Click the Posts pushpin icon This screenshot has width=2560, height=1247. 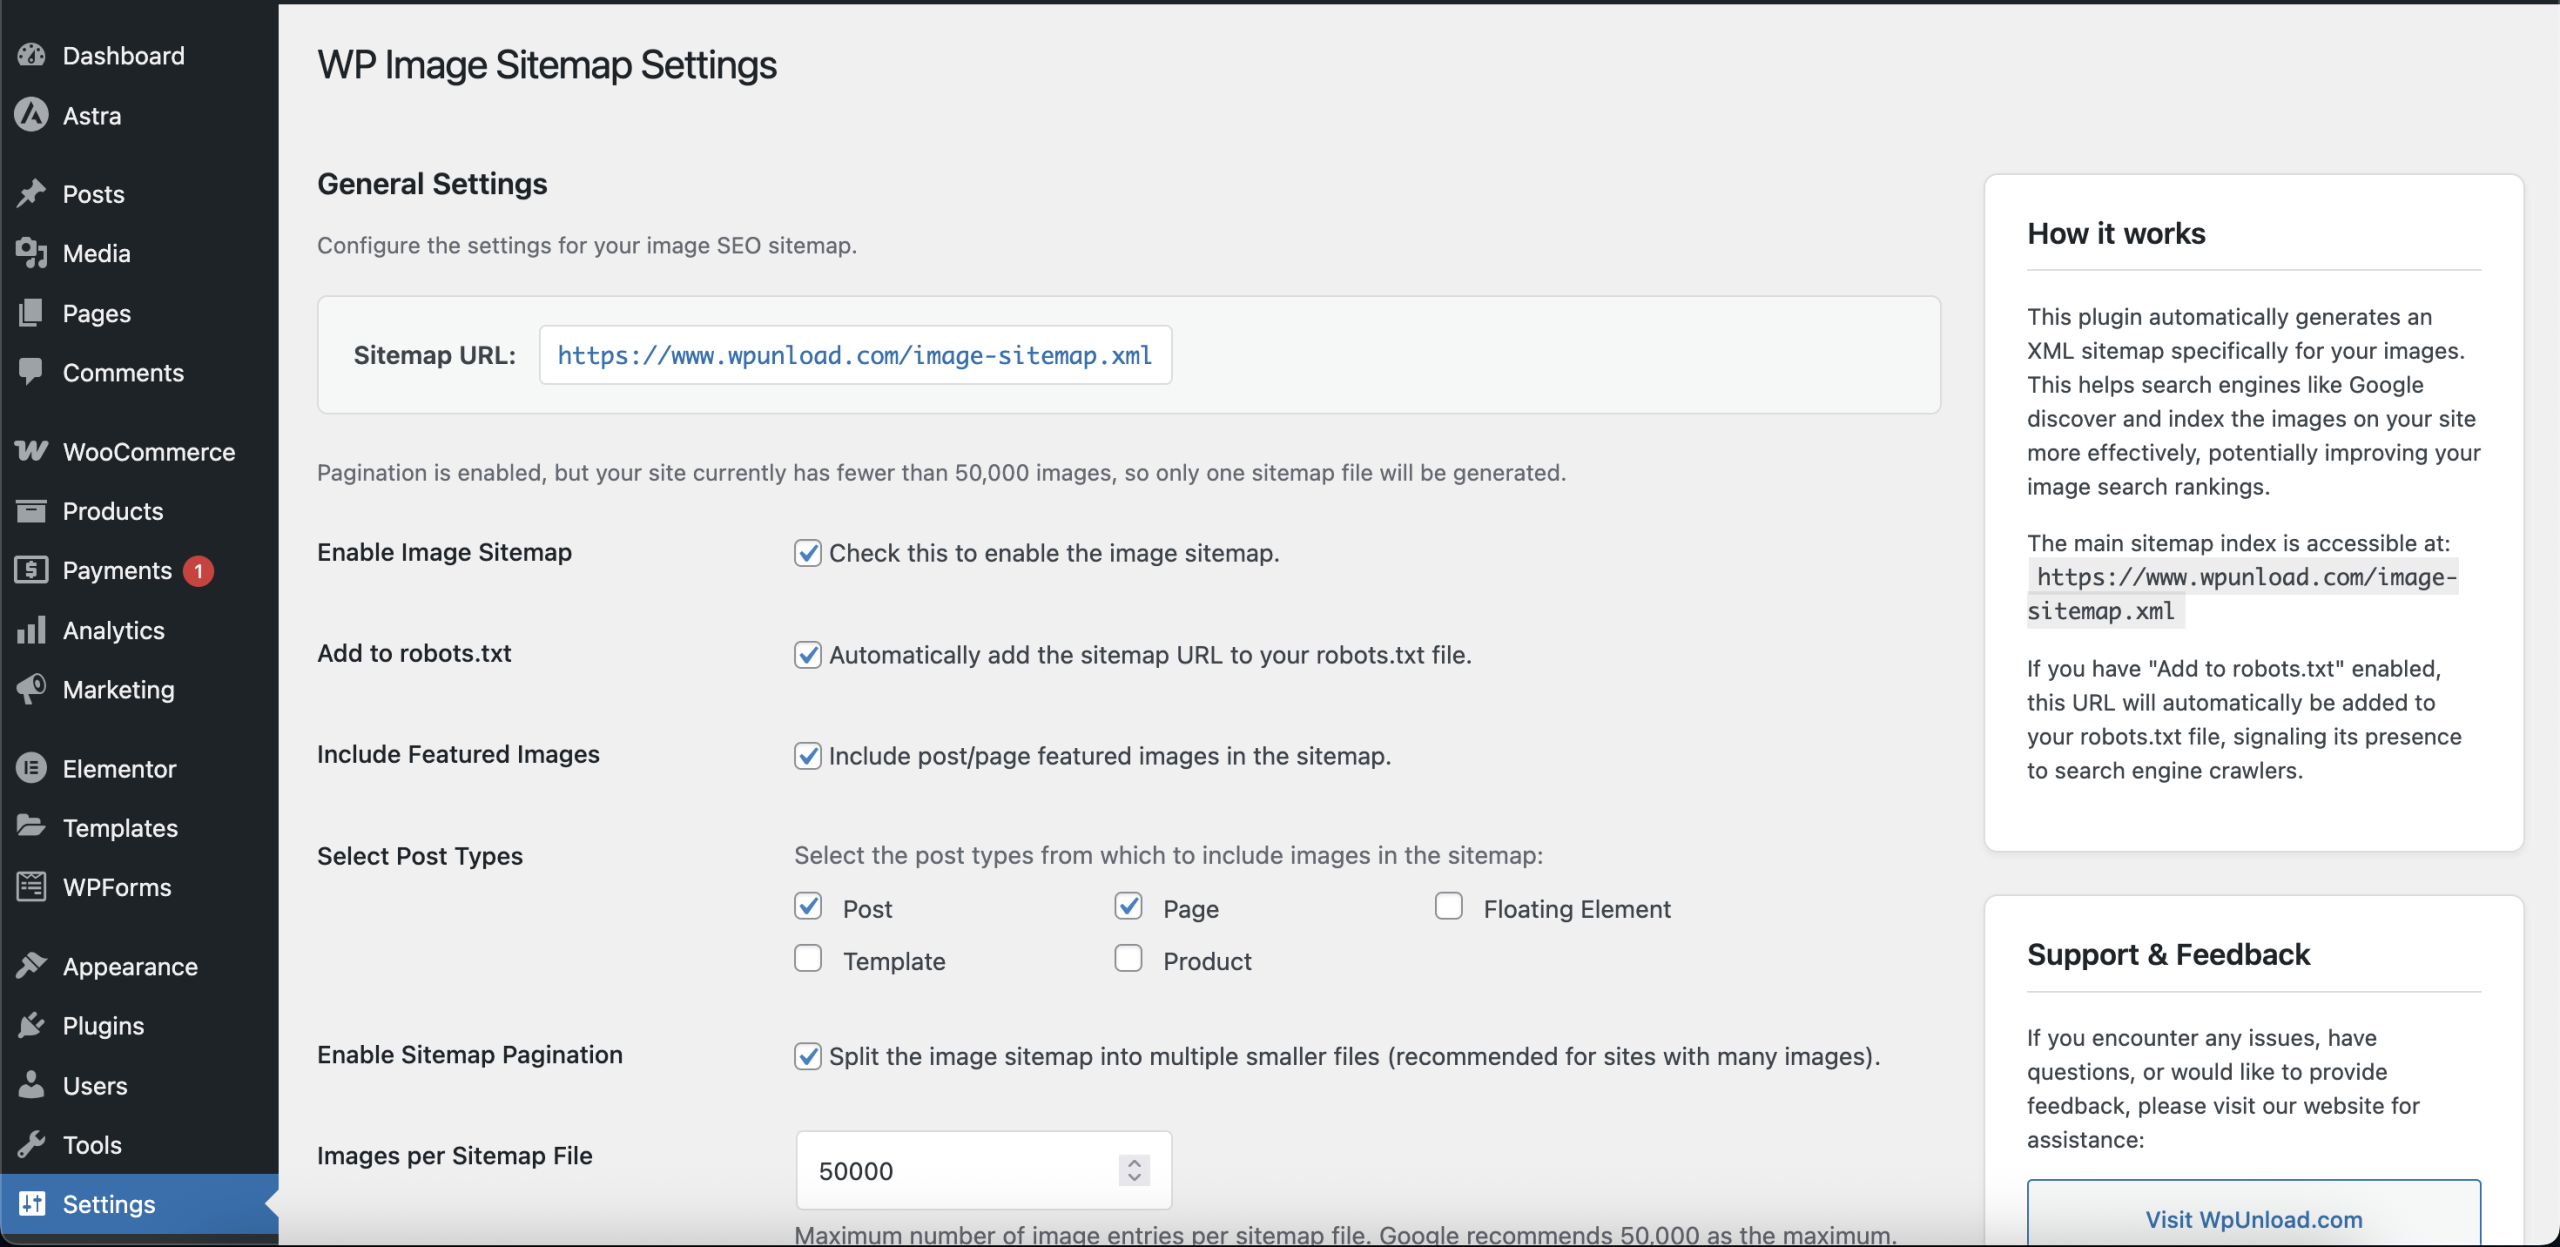point(31,193)
